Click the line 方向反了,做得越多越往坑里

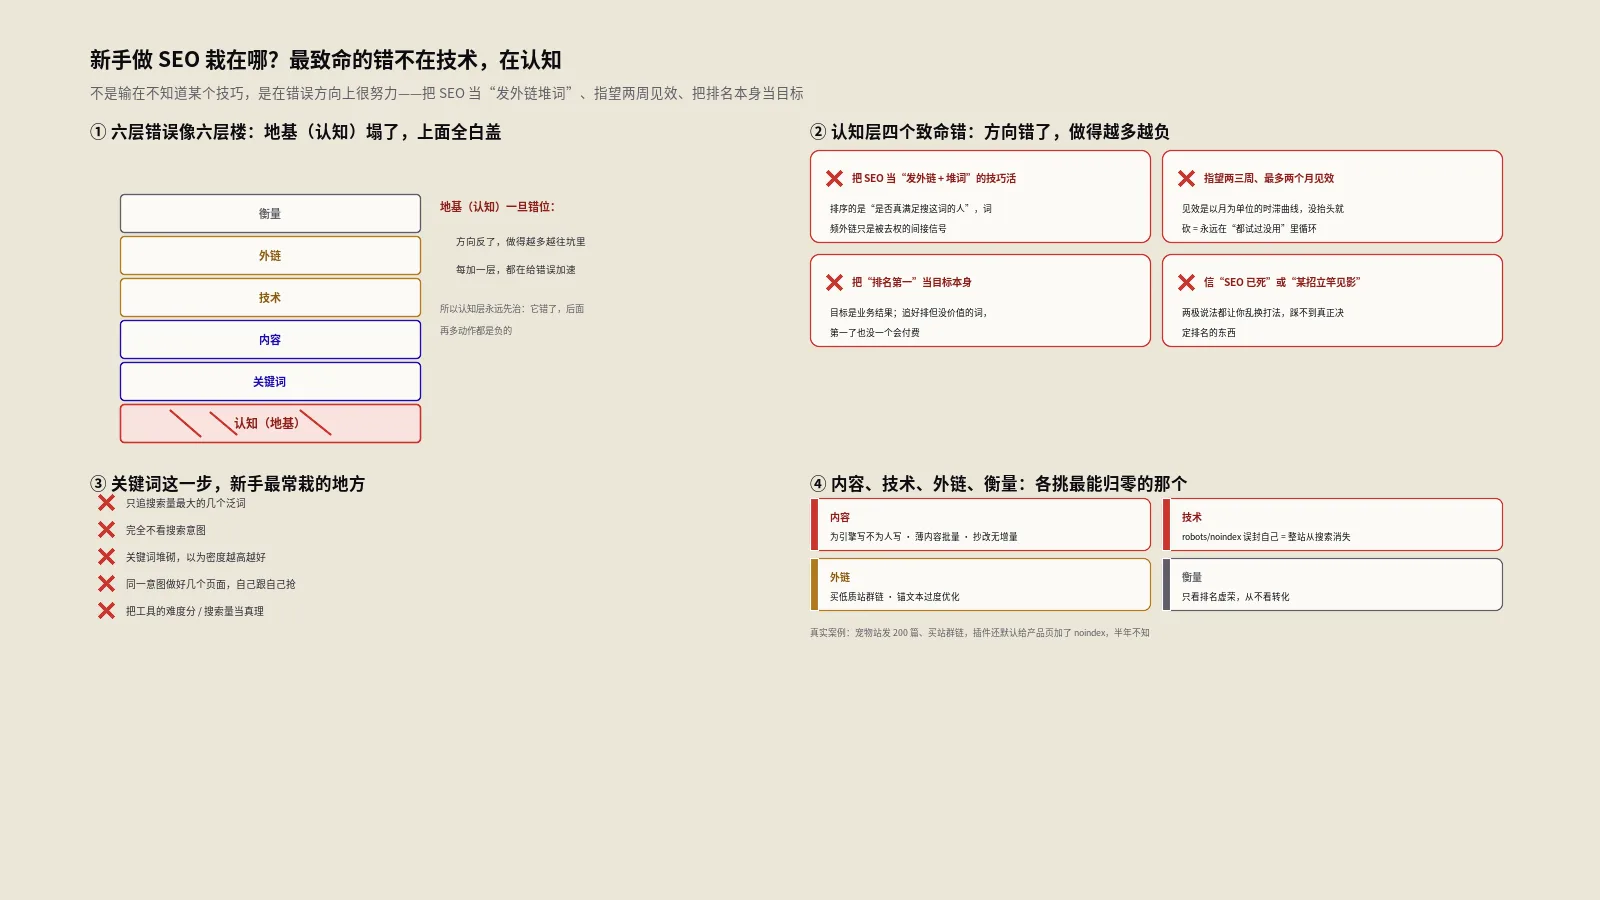(x=521, y=242)
